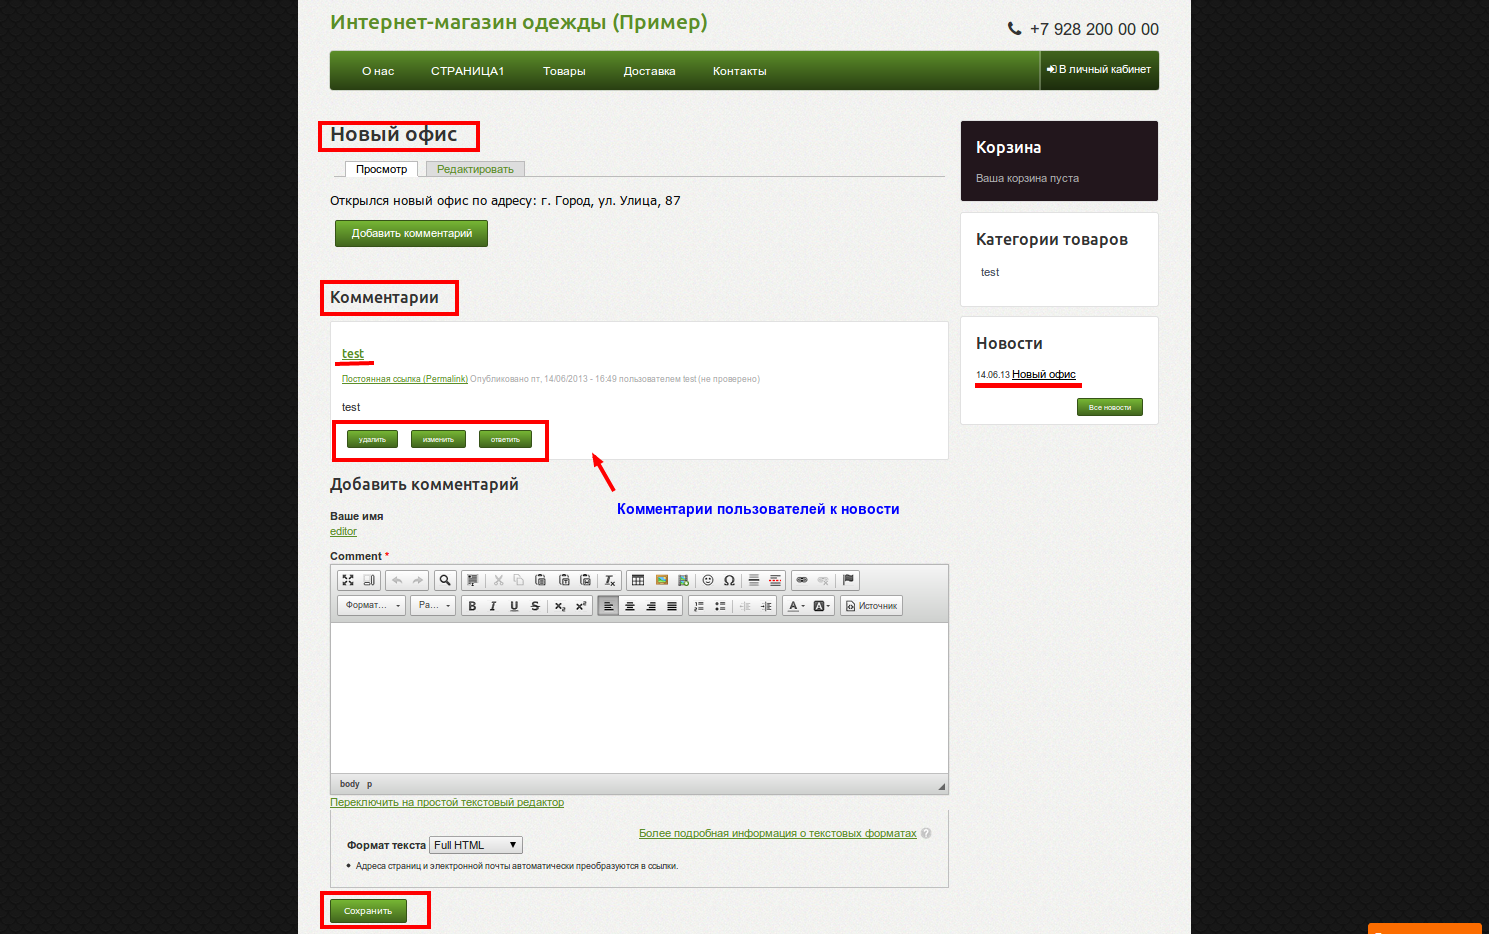Image resolution: width=1489 pixels, height=934 pixels.
Task: Click inside the comment text area
Action: coord(639,698)
